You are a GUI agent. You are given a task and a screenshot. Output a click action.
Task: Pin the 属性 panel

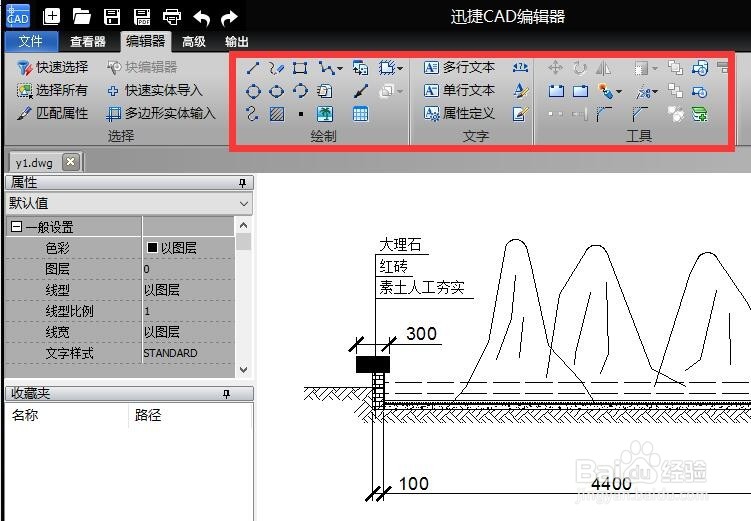pyautogui.click(x=242, y=182)
